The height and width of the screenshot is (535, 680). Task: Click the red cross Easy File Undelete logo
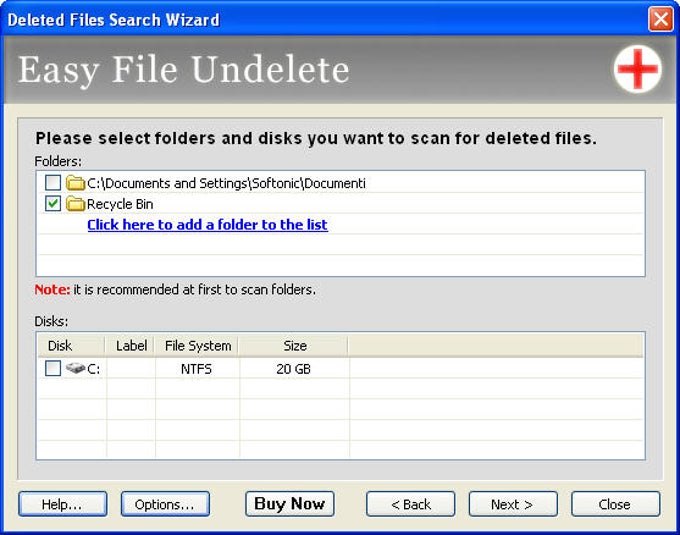pyautogui.click(x=638, y=69)
